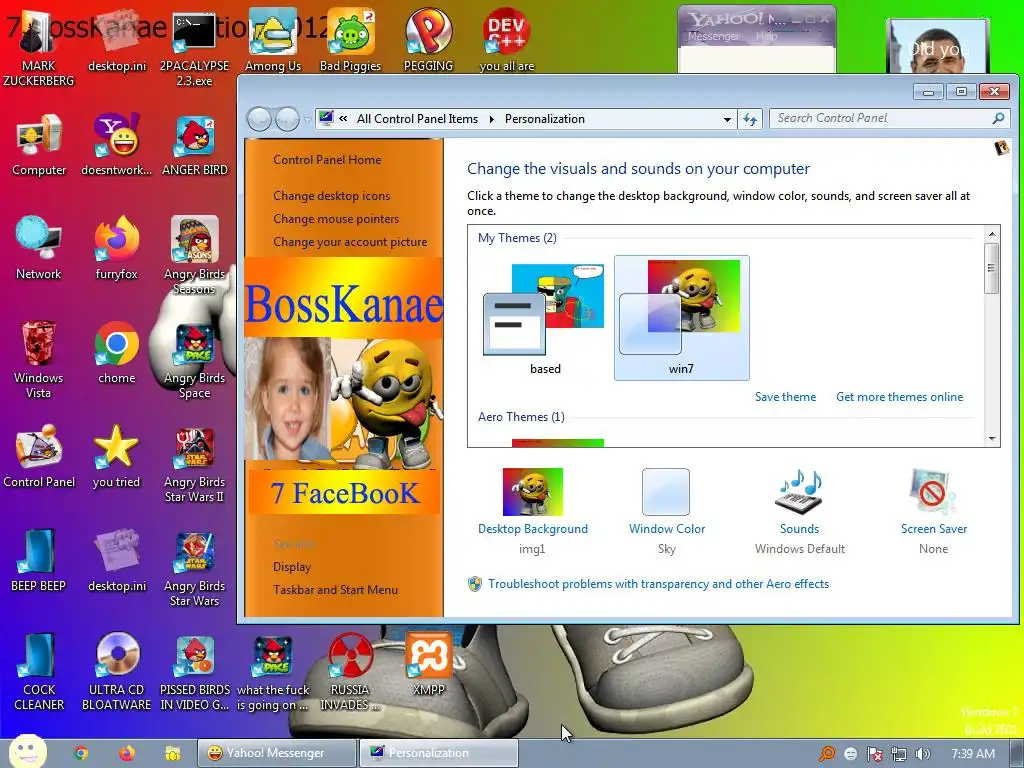Click the Action Center flag tray icon

coord(875,754)
